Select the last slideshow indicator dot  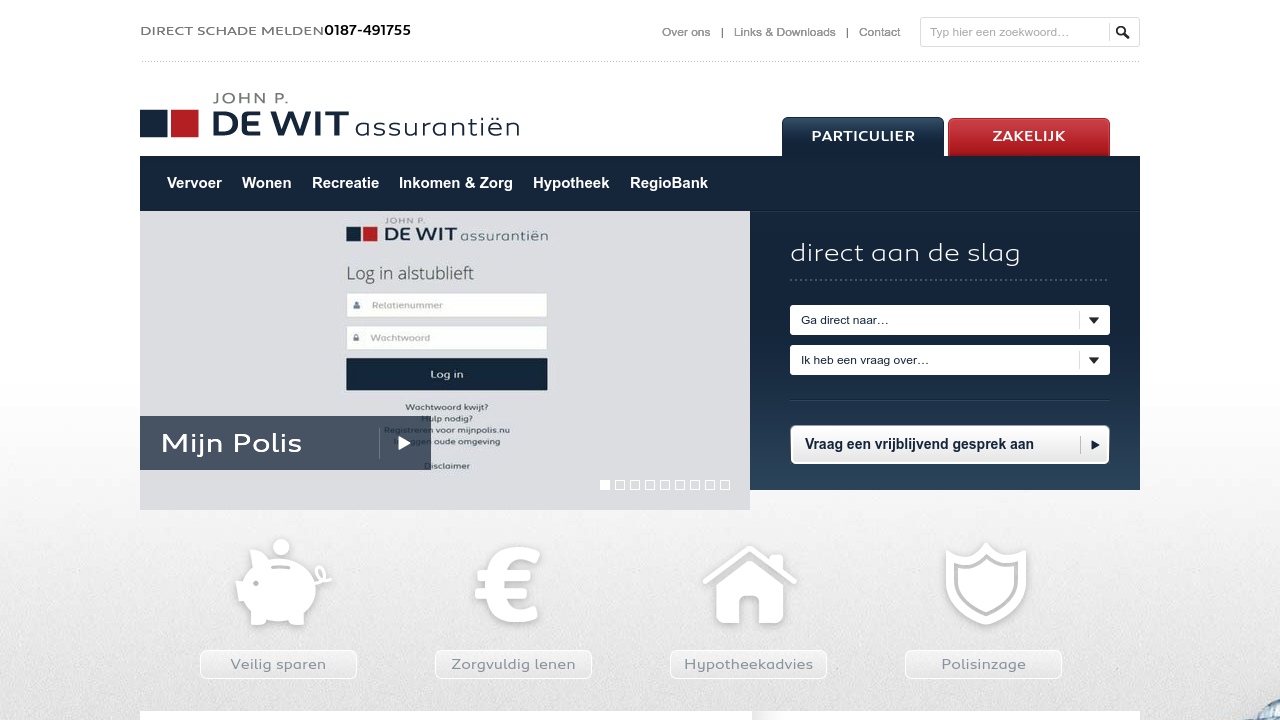point(725,485)
